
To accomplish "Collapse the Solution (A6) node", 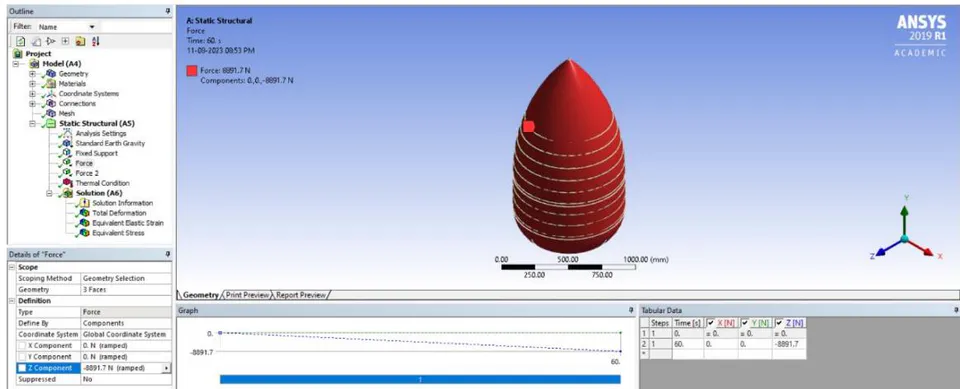I will (49, 193).
